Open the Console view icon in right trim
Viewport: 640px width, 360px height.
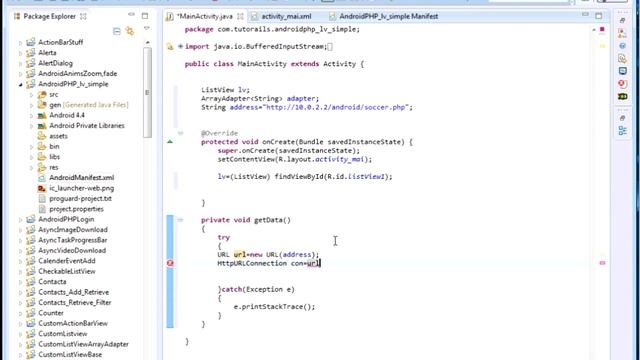click(622, 71)
